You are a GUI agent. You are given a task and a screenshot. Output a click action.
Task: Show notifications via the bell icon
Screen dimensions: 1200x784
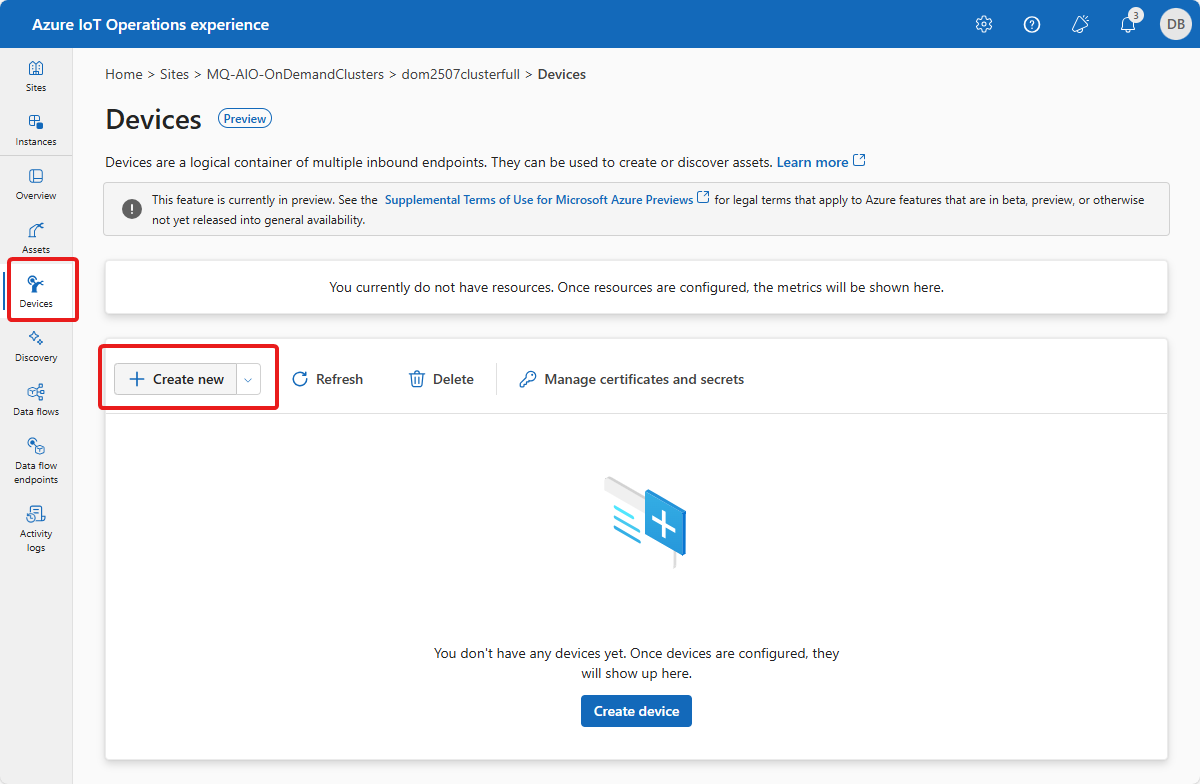(x=1128, y=24)
